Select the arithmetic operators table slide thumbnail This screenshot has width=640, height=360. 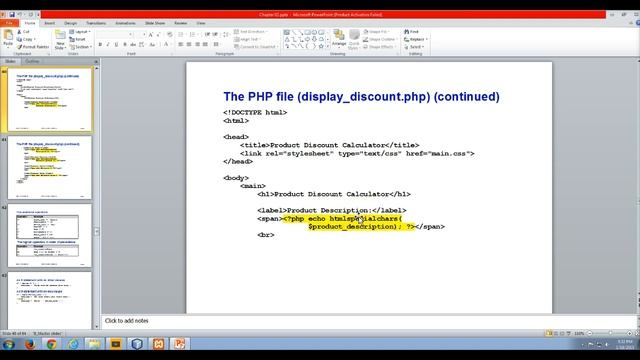49,236
